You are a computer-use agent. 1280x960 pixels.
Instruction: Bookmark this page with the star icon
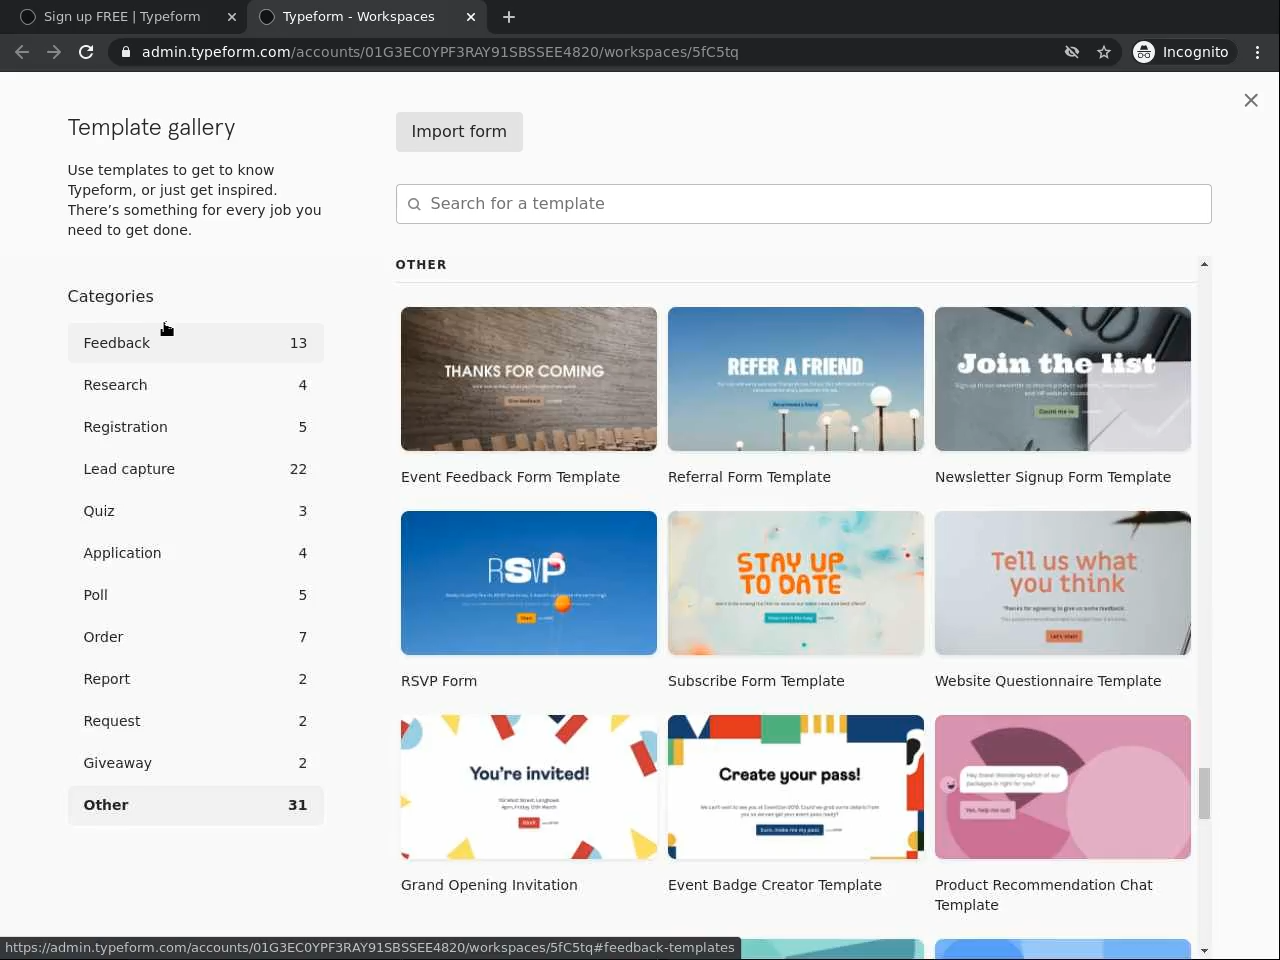point(1104,52)
